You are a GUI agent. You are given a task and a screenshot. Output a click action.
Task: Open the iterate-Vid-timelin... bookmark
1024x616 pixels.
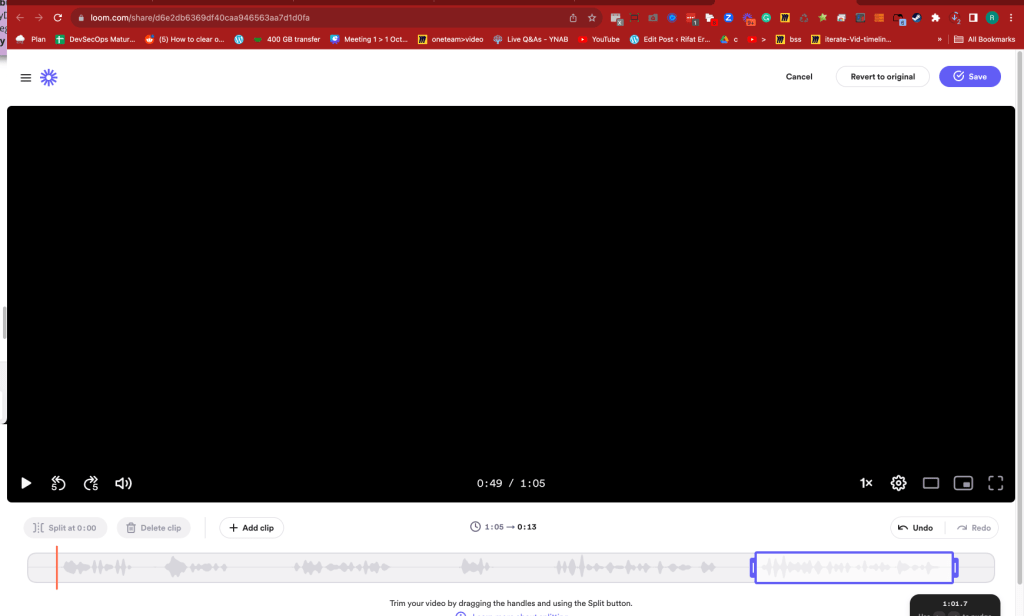pyautogui.click(x=851, y=39)
